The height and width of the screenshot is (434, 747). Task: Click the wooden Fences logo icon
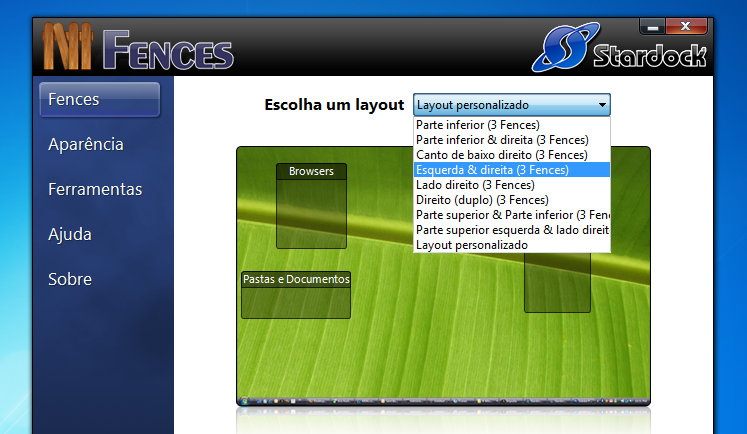click(x=67, y=46)
